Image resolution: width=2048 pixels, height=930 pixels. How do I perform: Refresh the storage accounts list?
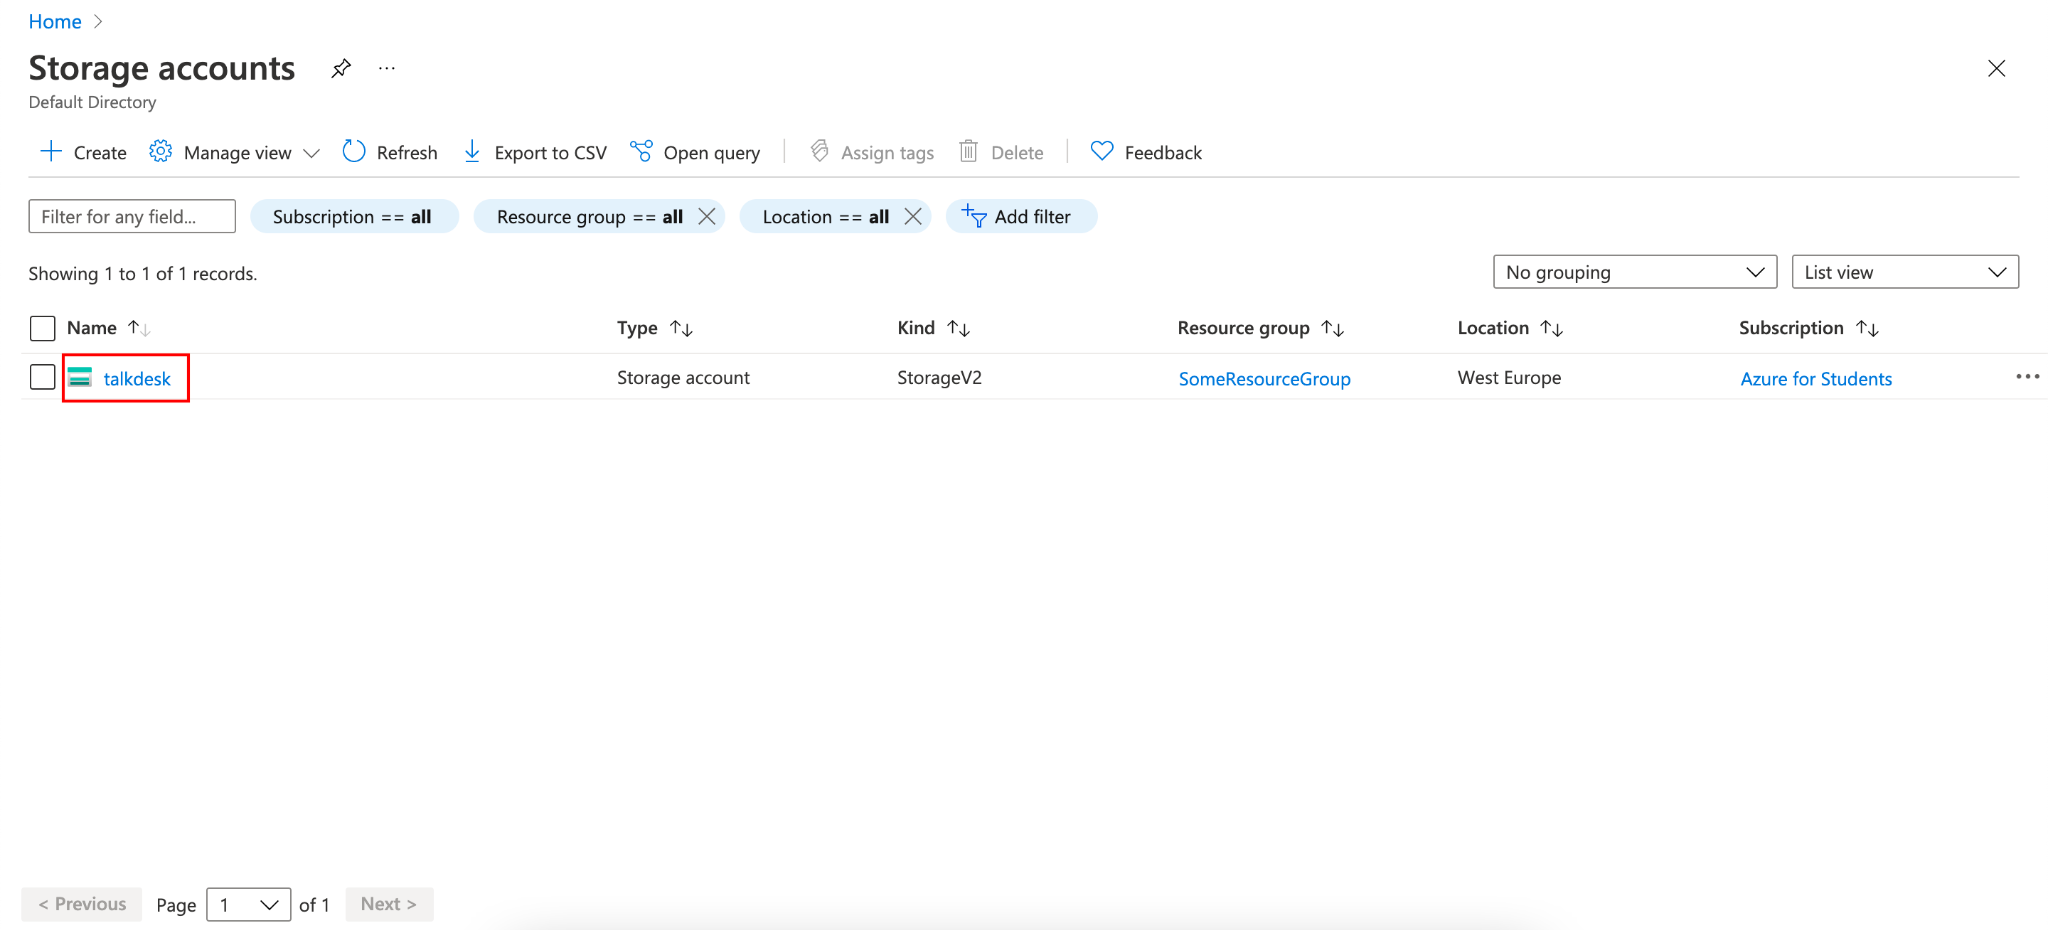[390, 152]
